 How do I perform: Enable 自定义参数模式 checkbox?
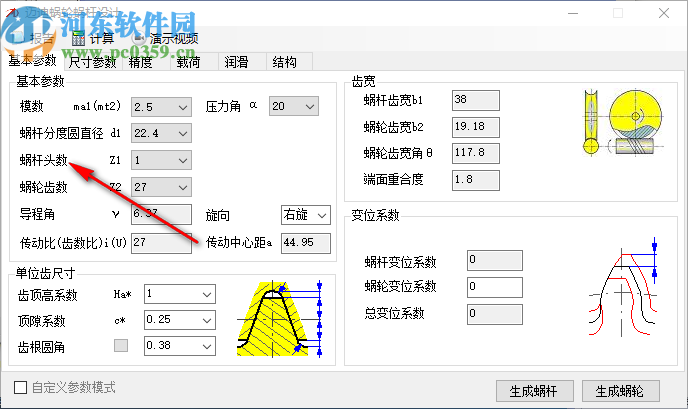[20, 387]
